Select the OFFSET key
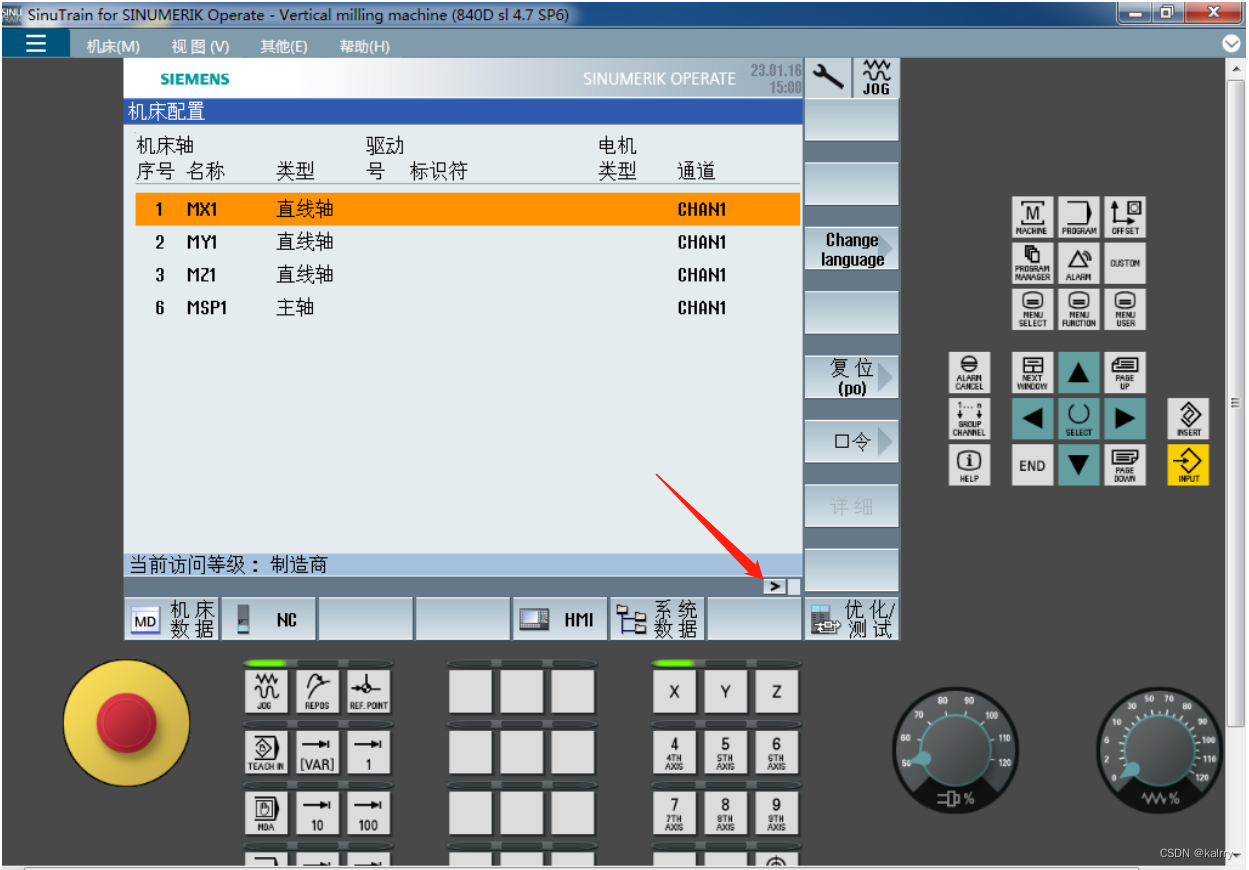This screenshot has height=870, width=1249. coord(1125,217)
